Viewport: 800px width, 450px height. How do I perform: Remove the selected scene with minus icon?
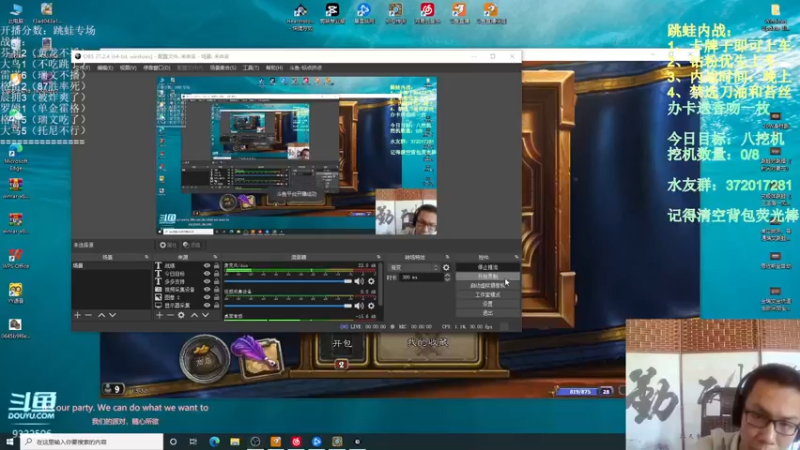point(89,315)
